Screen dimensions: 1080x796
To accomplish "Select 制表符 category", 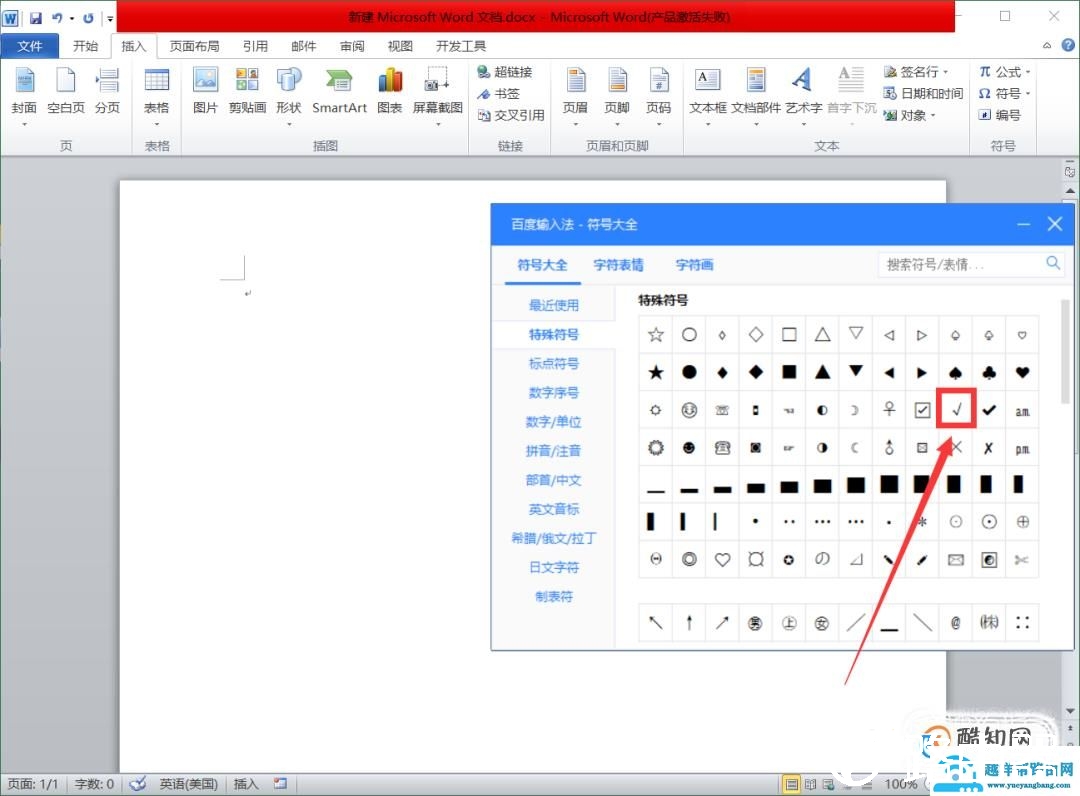I will (x=554, y=596).
